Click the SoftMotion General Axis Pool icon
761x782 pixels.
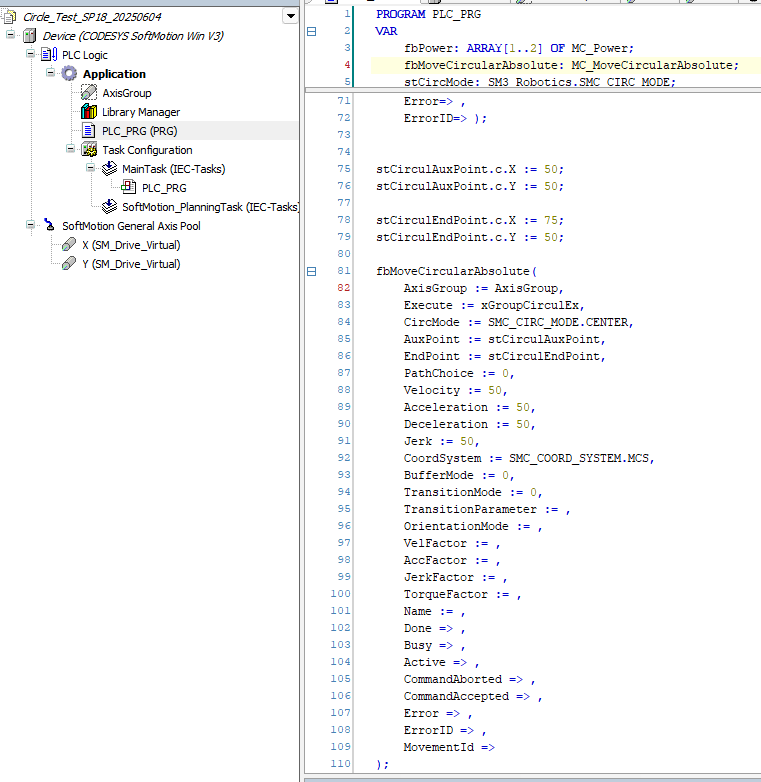[49, 225]
